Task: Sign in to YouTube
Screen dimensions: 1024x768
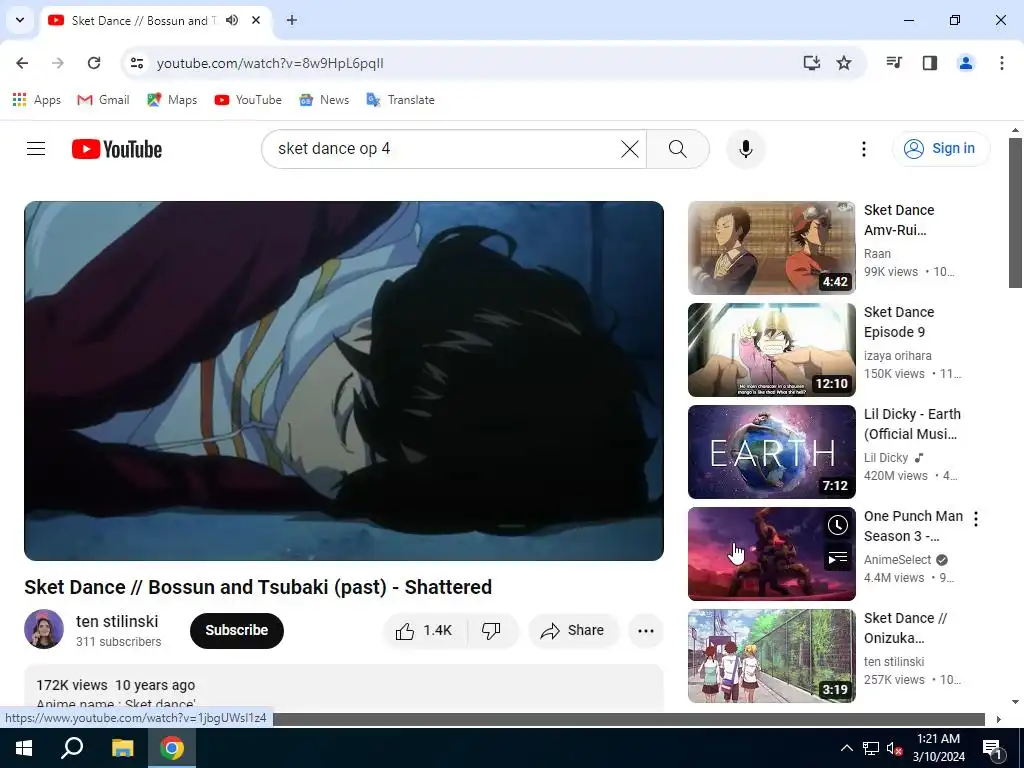Action: (940, 149)
